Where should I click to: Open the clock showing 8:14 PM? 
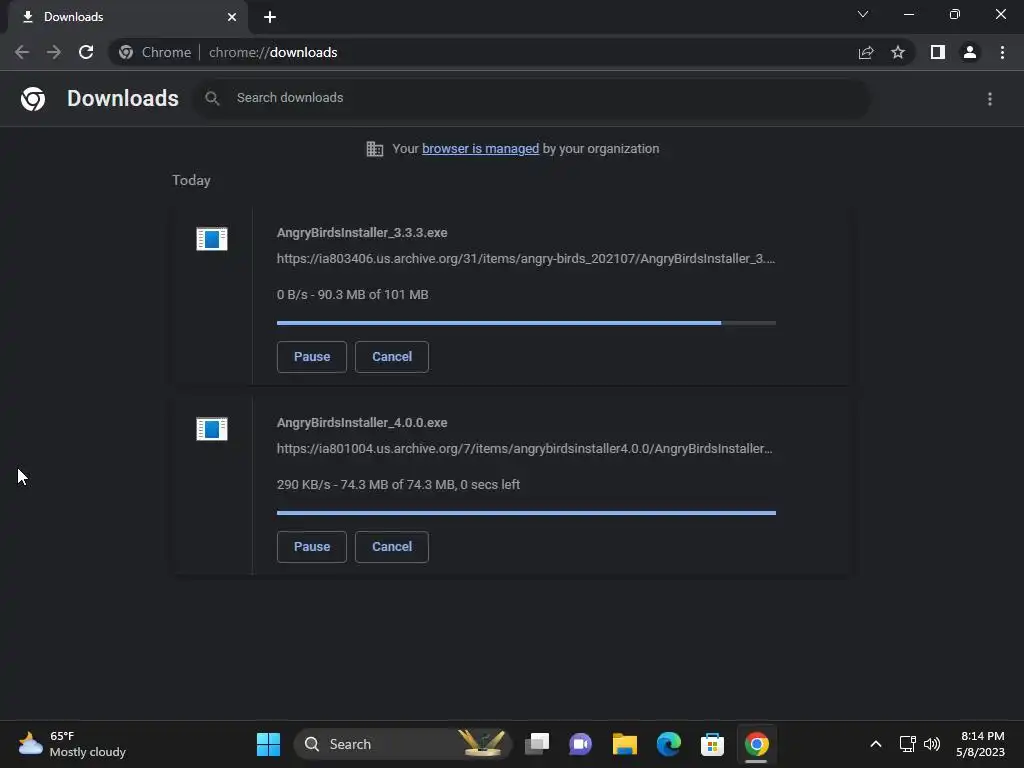click(980, 744)
